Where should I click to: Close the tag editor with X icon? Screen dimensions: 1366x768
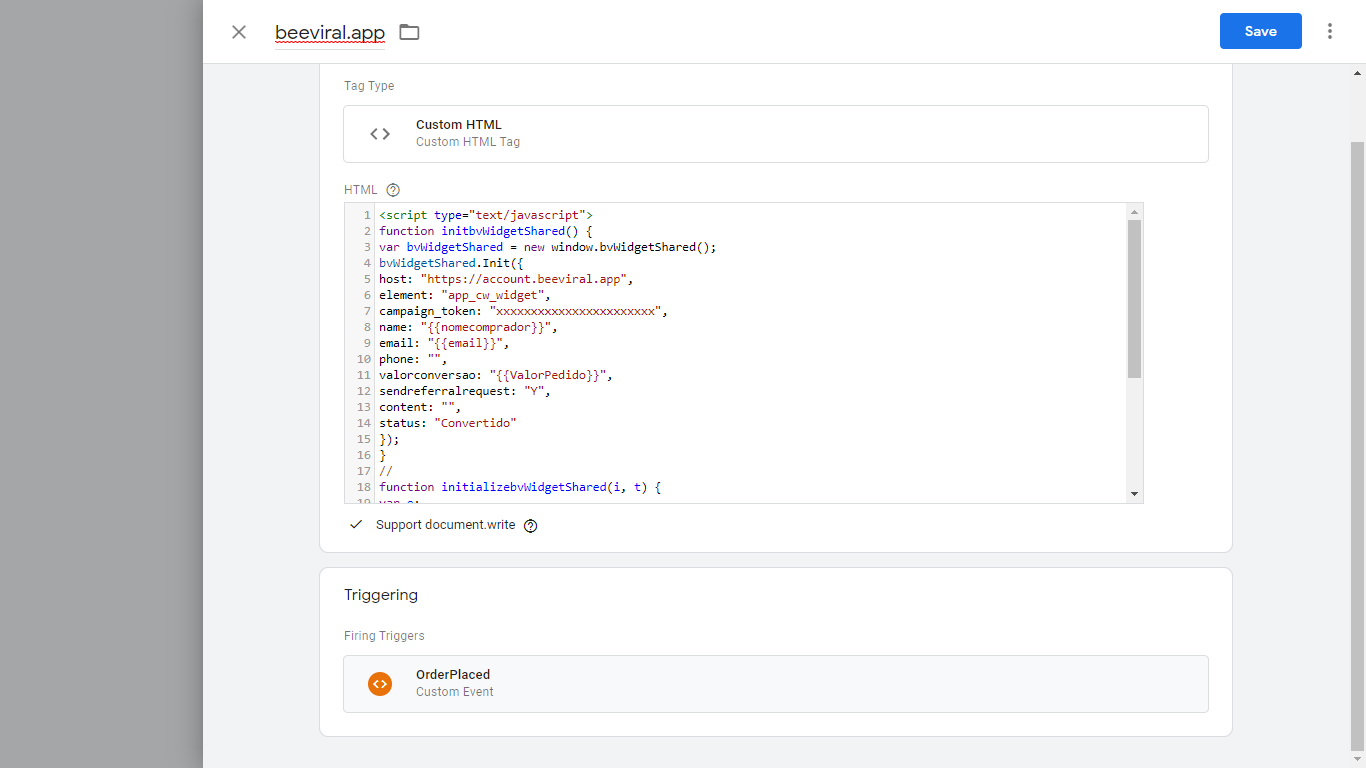click(x=239, y=32)
